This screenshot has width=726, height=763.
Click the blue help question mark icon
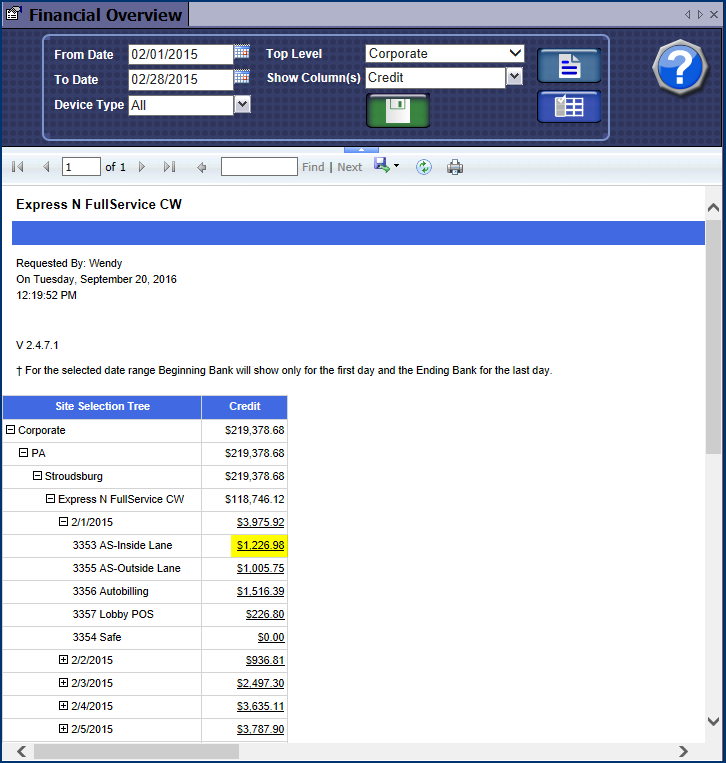680,69
